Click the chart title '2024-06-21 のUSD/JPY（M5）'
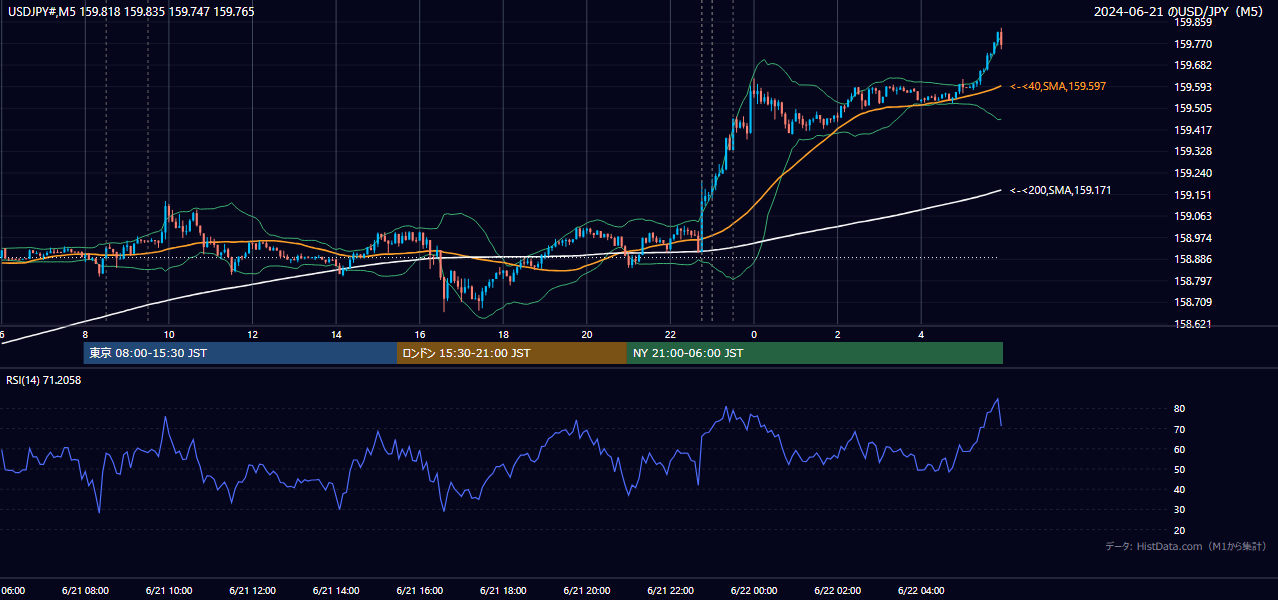 click(x=1180, y=12)
